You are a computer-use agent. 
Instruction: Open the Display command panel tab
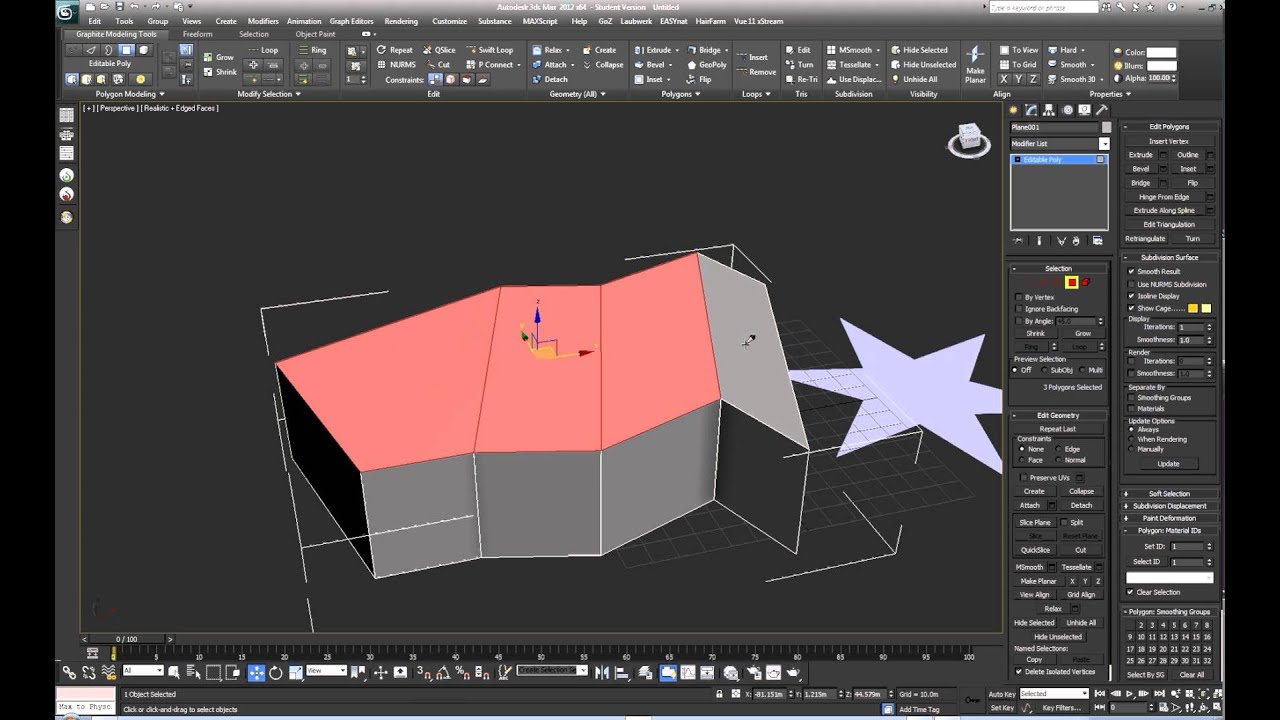[x=1084, y=110]
